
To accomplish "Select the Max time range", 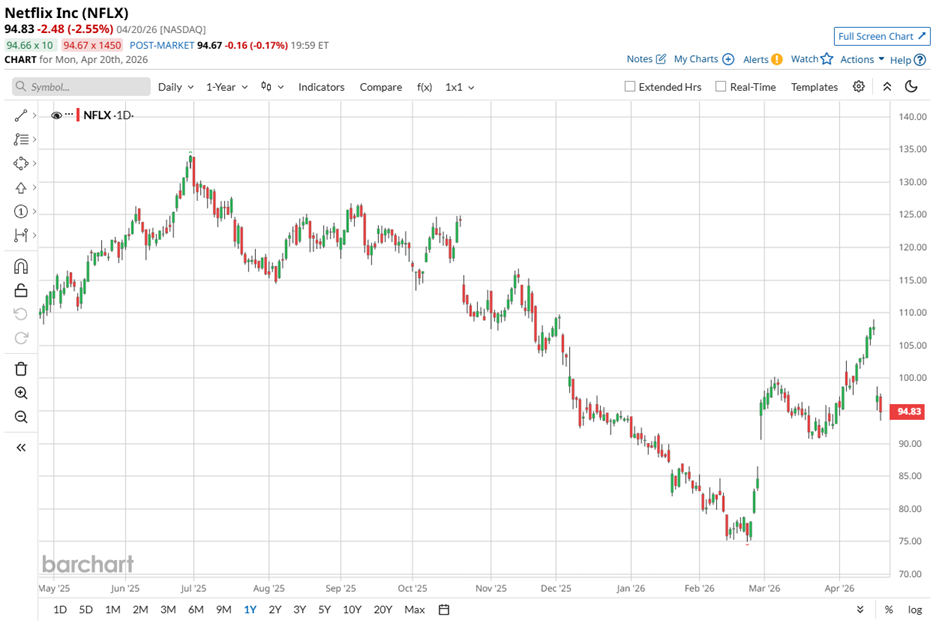I will [x=414, y=609].
